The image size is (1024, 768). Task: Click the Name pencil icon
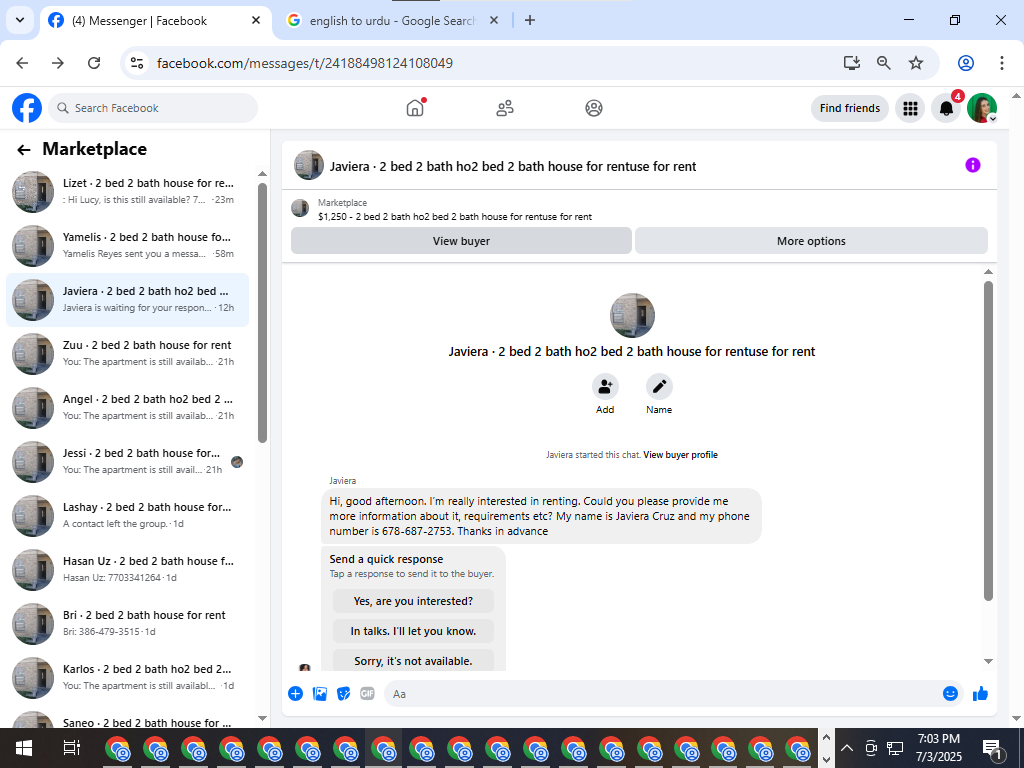tap(659, 387)
